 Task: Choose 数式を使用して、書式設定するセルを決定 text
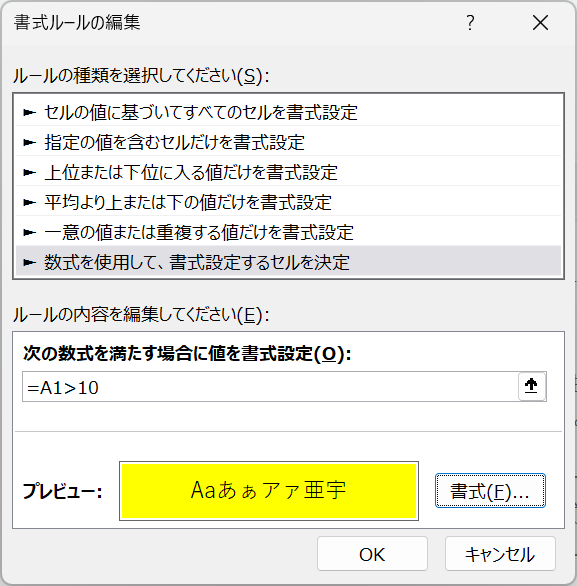197,262
